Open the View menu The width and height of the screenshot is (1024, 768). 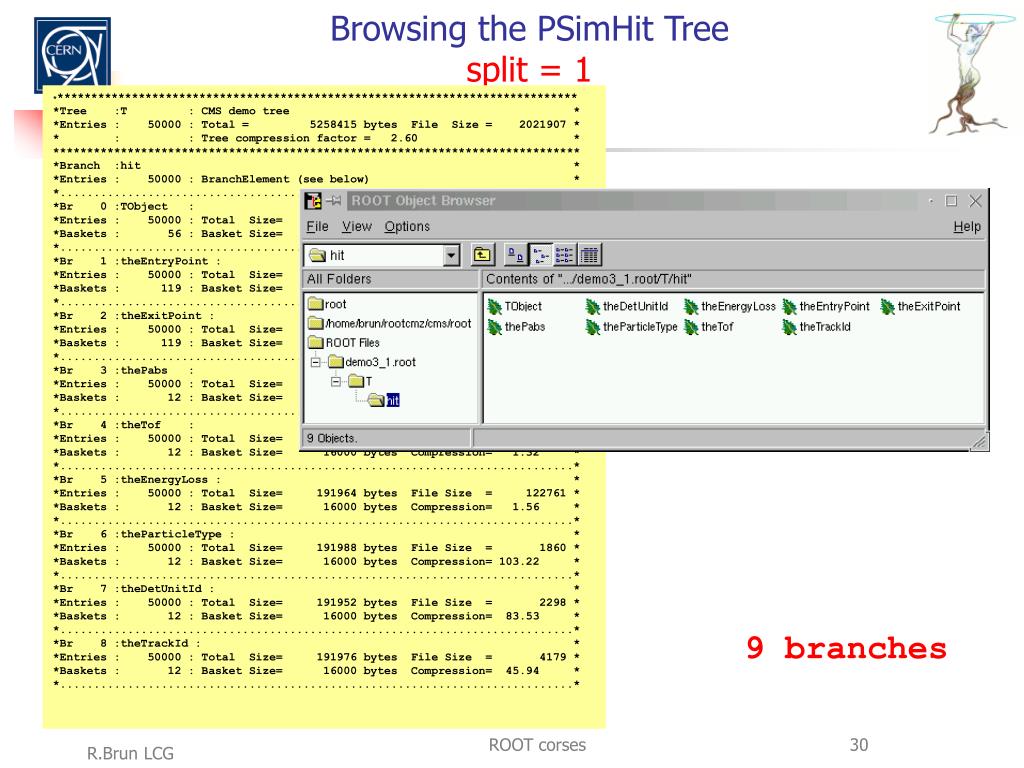357,227
